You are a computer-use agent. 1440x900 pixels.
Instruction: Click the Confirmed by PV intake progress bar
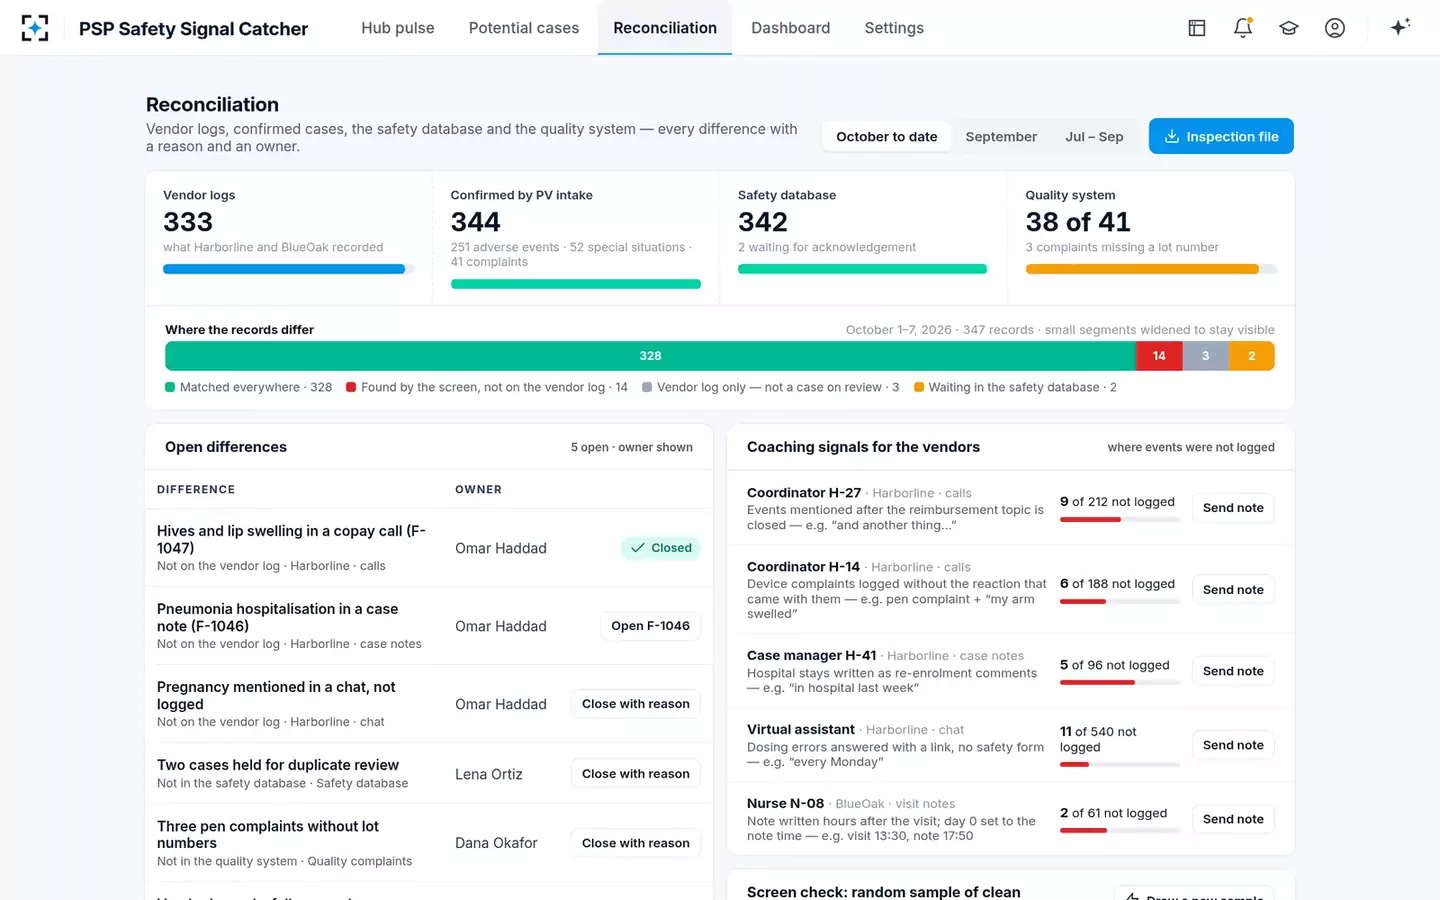pos(576,284)
